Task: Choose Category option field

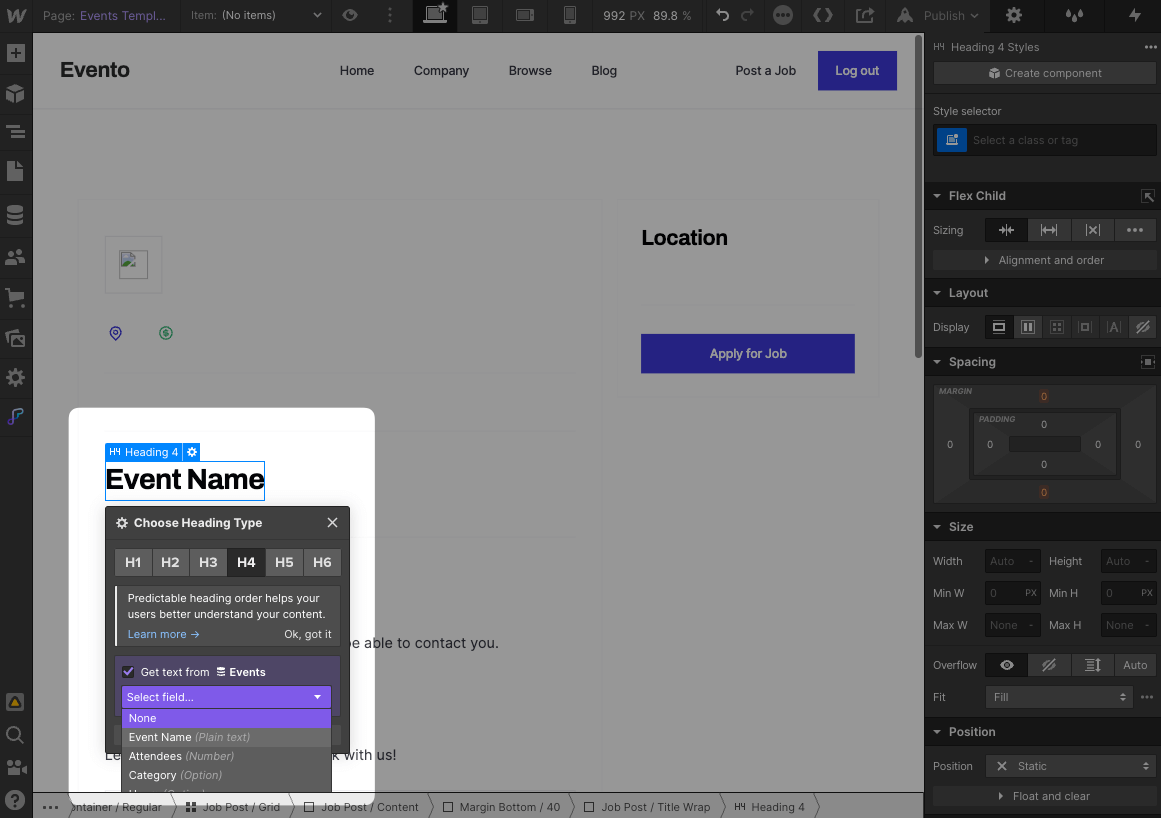Action: (226, 775)
